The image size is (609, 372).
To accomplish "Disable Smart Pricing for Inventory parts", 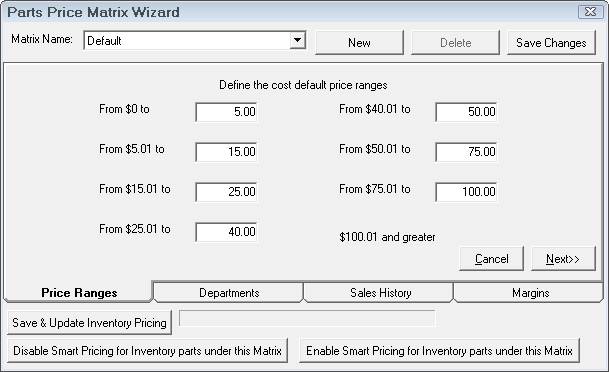I will coord(147,351).
